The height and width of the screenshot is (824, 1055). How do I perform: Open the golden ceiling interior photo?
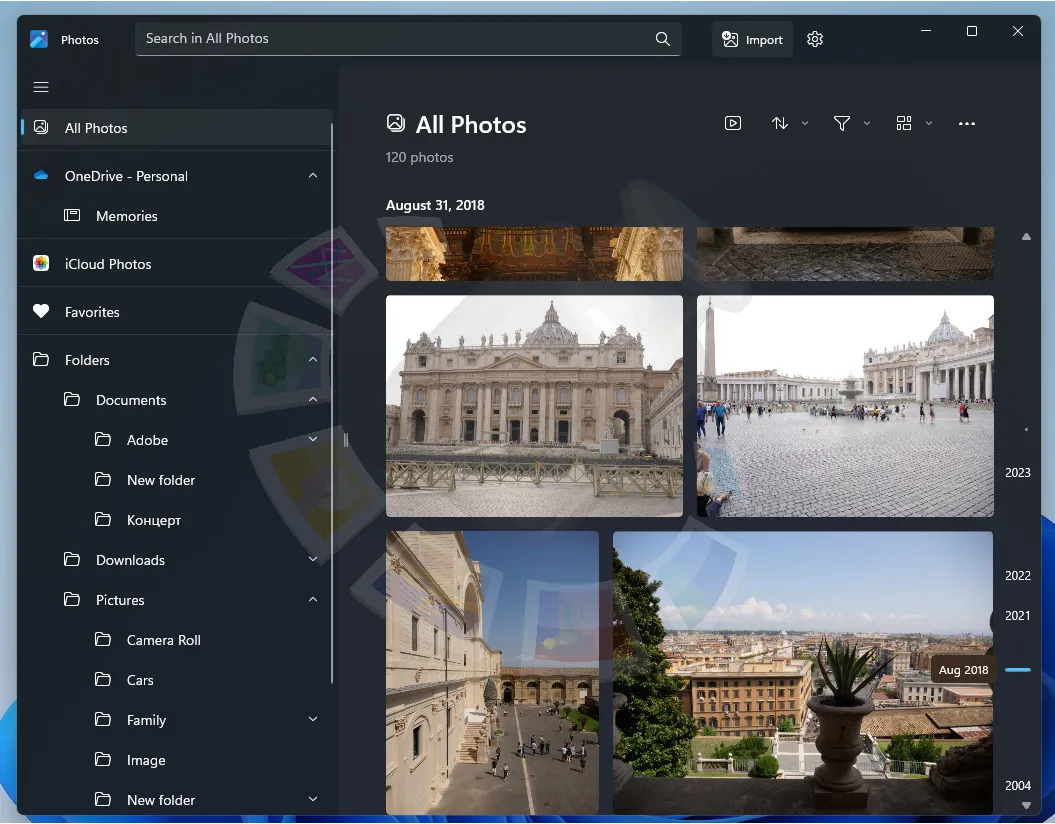(534, 254)
